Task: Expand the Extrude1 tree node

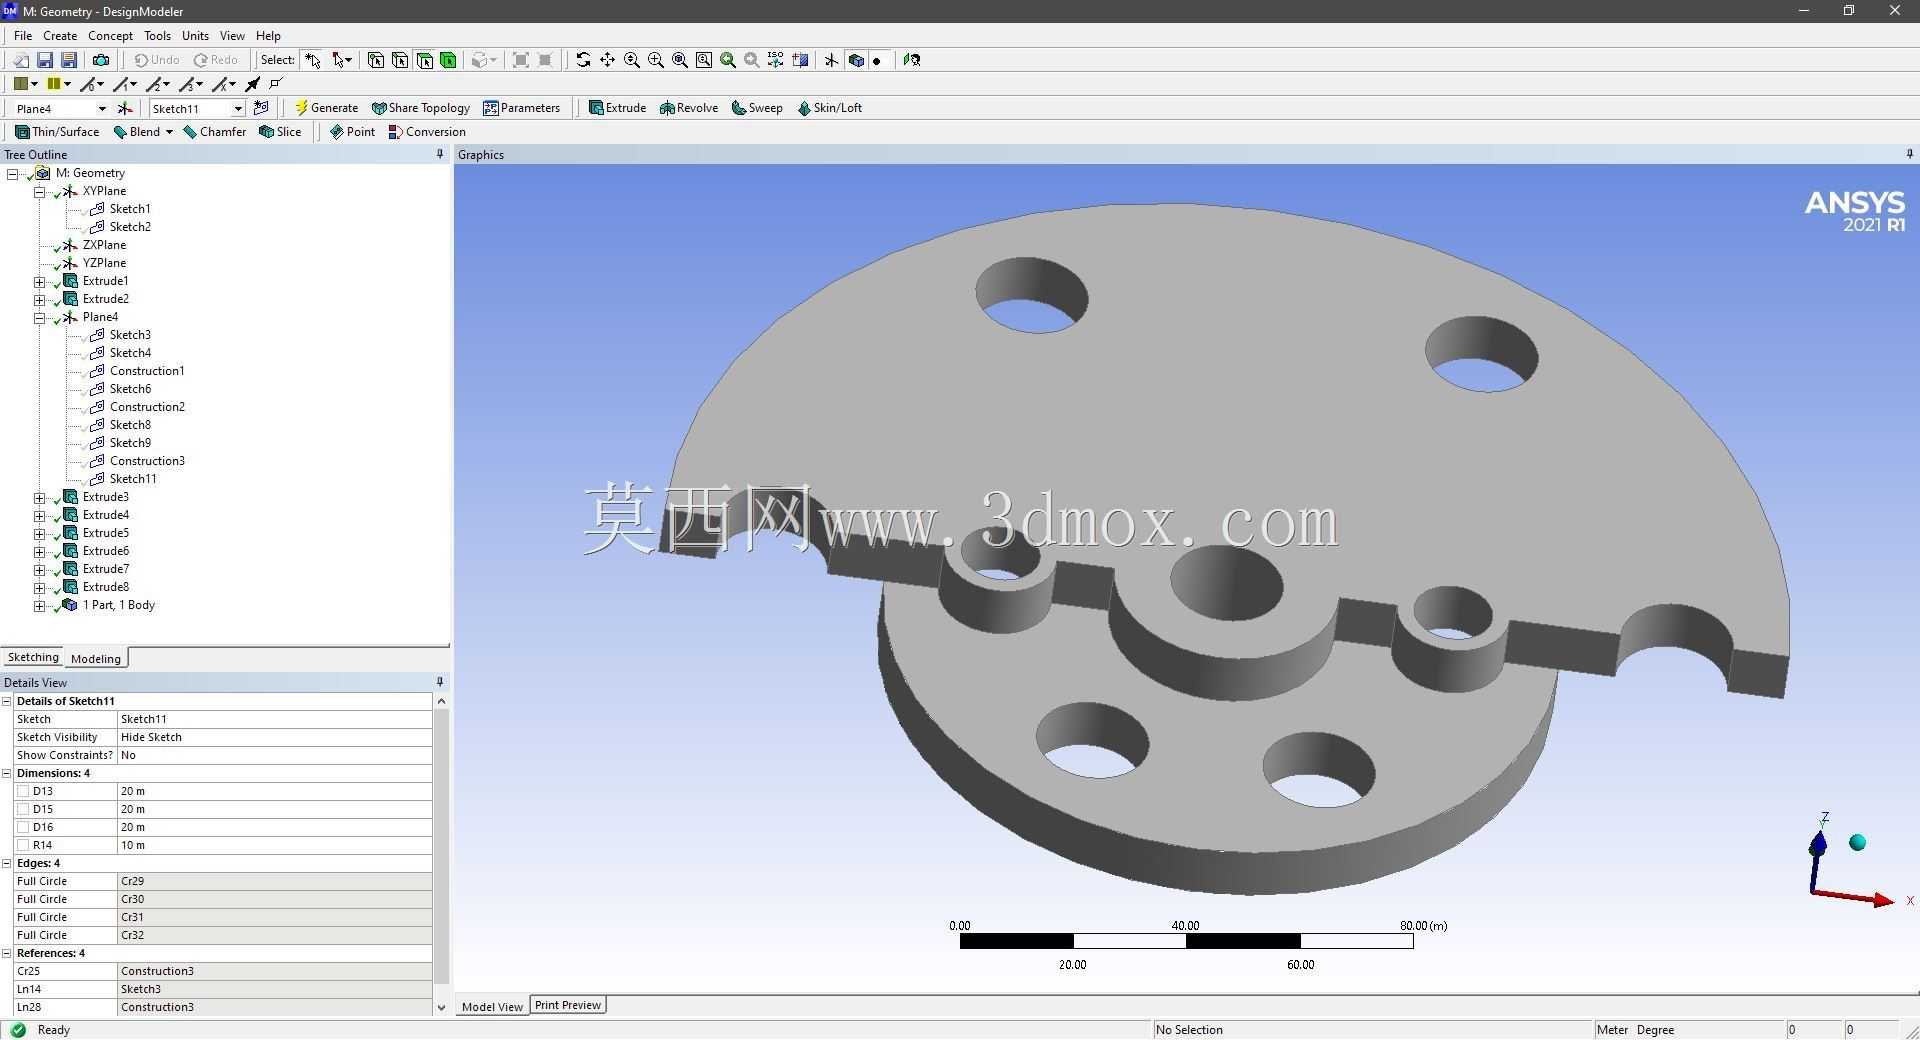Action: coord(40,282)
